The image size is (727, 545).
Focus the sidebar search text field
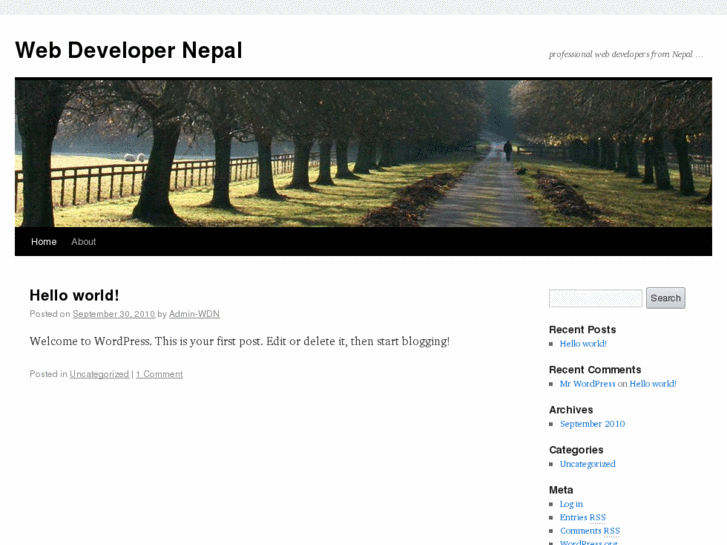[595, 298]
